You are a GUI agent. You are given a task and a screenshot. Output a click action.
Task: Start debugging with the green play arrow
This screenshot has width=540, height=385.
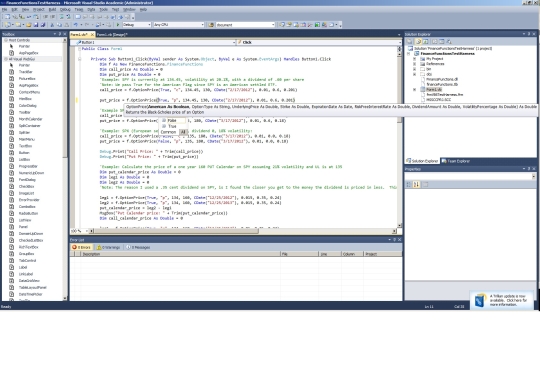click(118, 25)
